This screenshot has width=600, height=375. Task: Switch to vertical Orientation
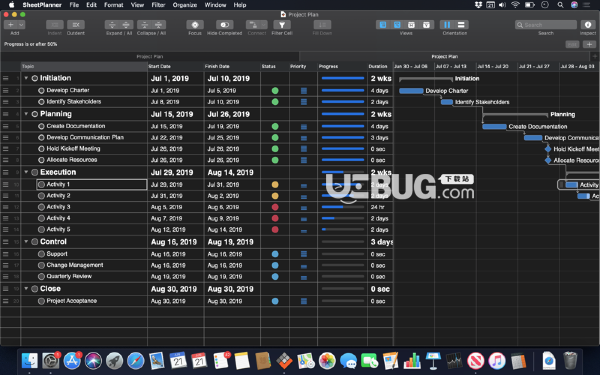click(447, 25)
